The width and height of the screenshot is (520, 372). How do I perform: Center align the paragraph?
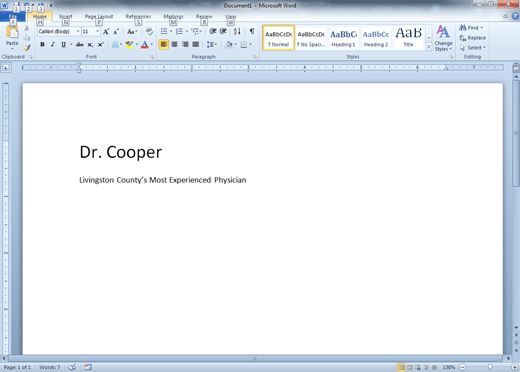[174, 44]
